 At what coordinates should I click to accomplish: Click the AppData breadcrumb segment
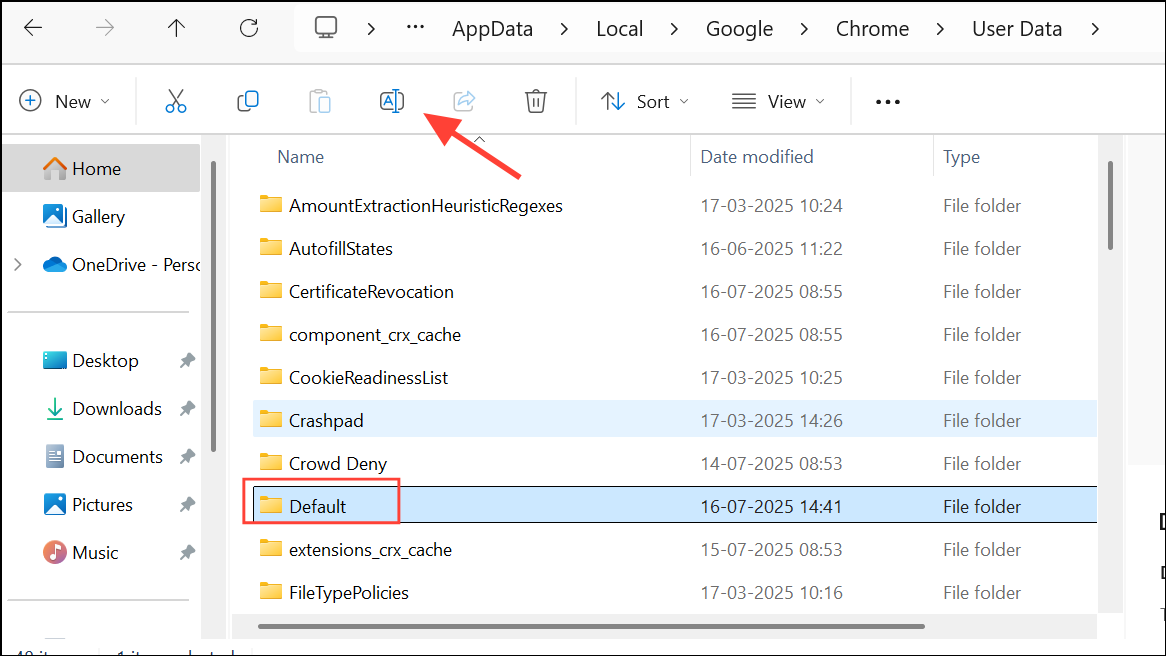(492, 29)
